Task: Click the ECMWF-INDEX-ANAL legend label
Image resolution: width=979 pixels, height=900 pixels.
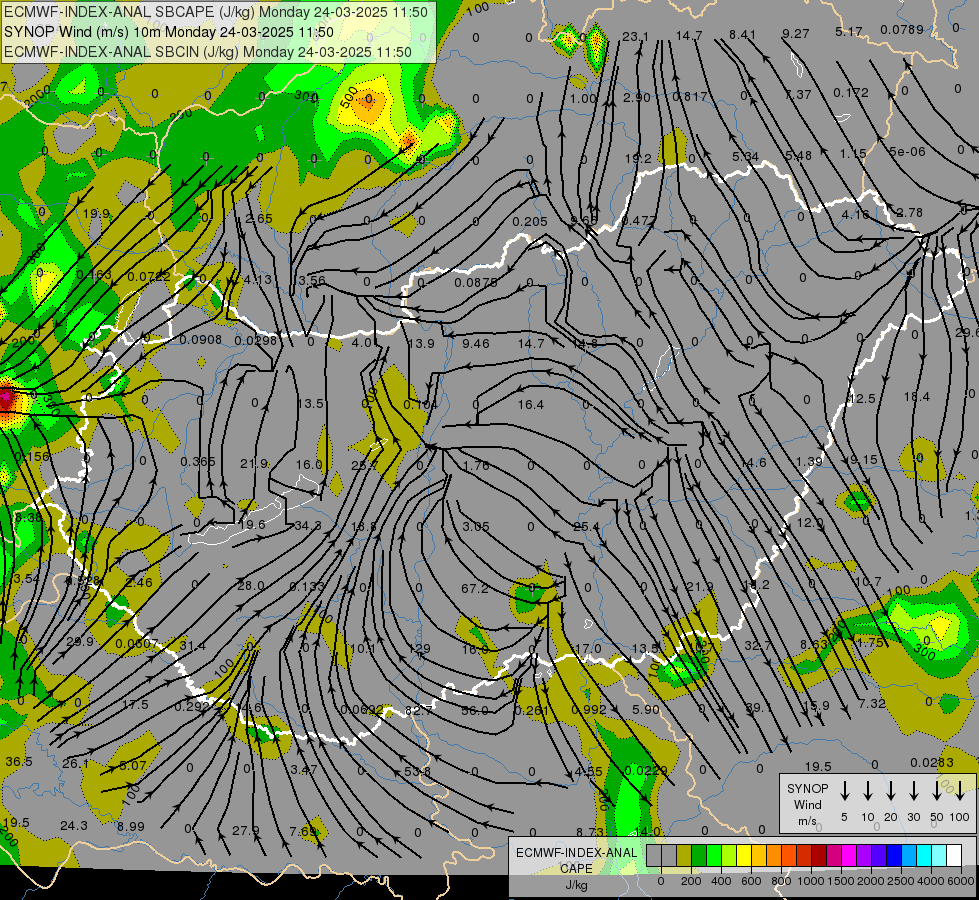Action: (576, 853)
